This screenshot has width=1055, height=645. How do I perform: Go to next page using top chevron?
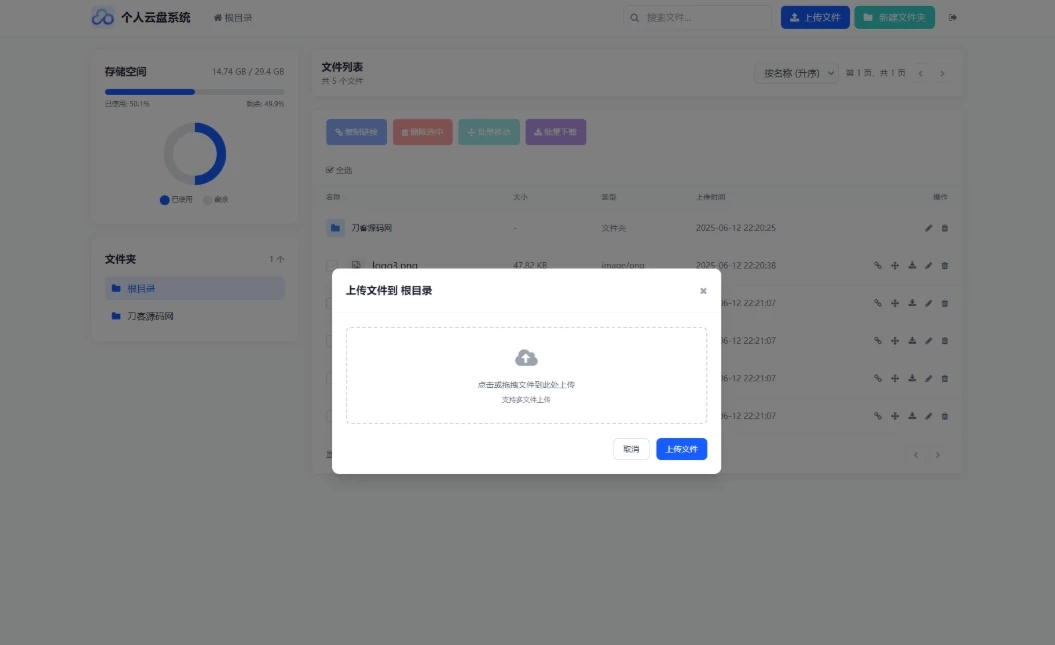(942, 73)
